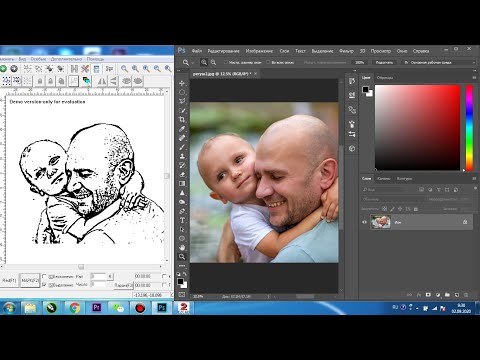Viewport: 480px width, 360px height.
Task: Toggle visibility eye of the Фон layer
Action: point(364,222)
